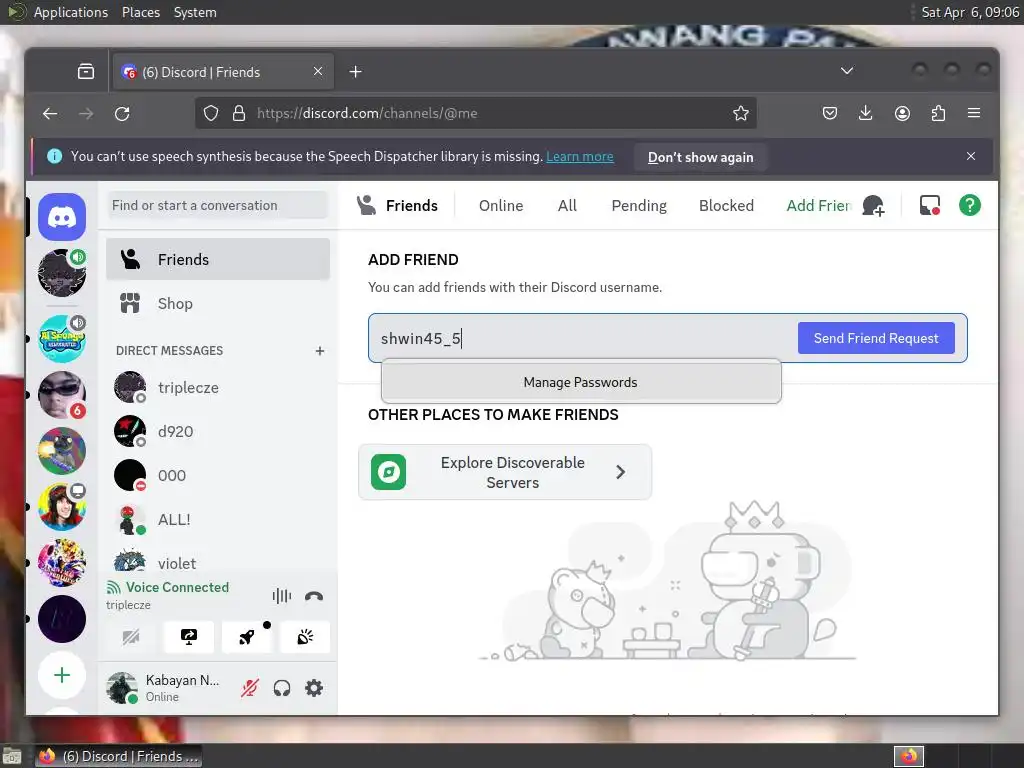Open server with green speaker badge

62,273
